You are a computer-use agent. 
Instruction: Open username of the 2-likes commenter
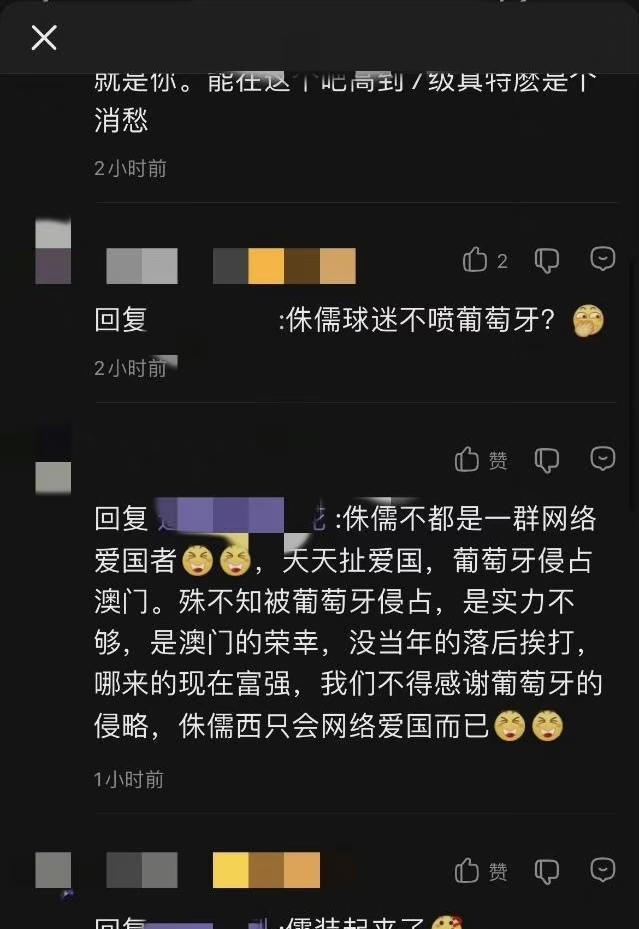142,266
